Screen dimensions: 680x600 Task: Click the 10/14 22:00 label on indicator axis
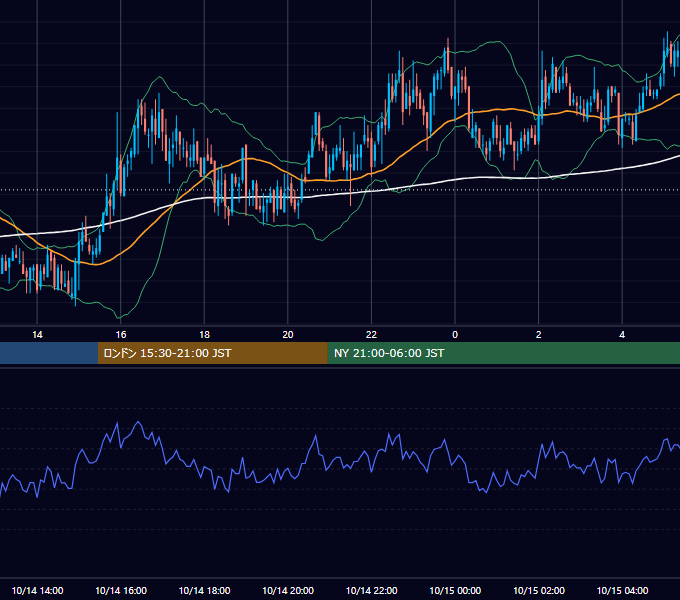tap(371, 590)
